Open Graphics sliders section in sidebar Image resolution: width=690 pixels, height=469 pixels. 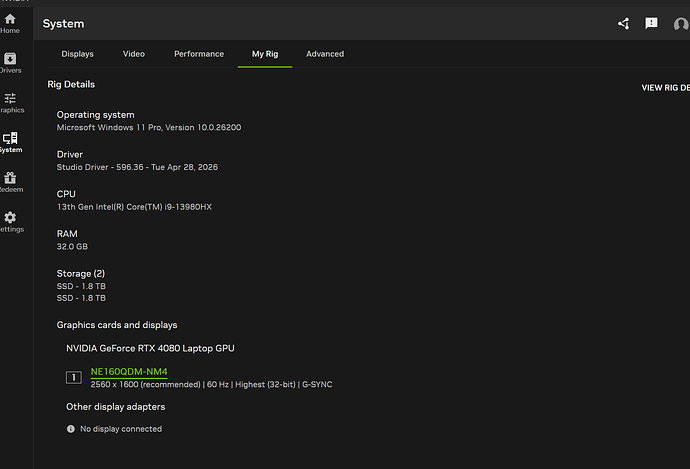click(x=11, y=103)
